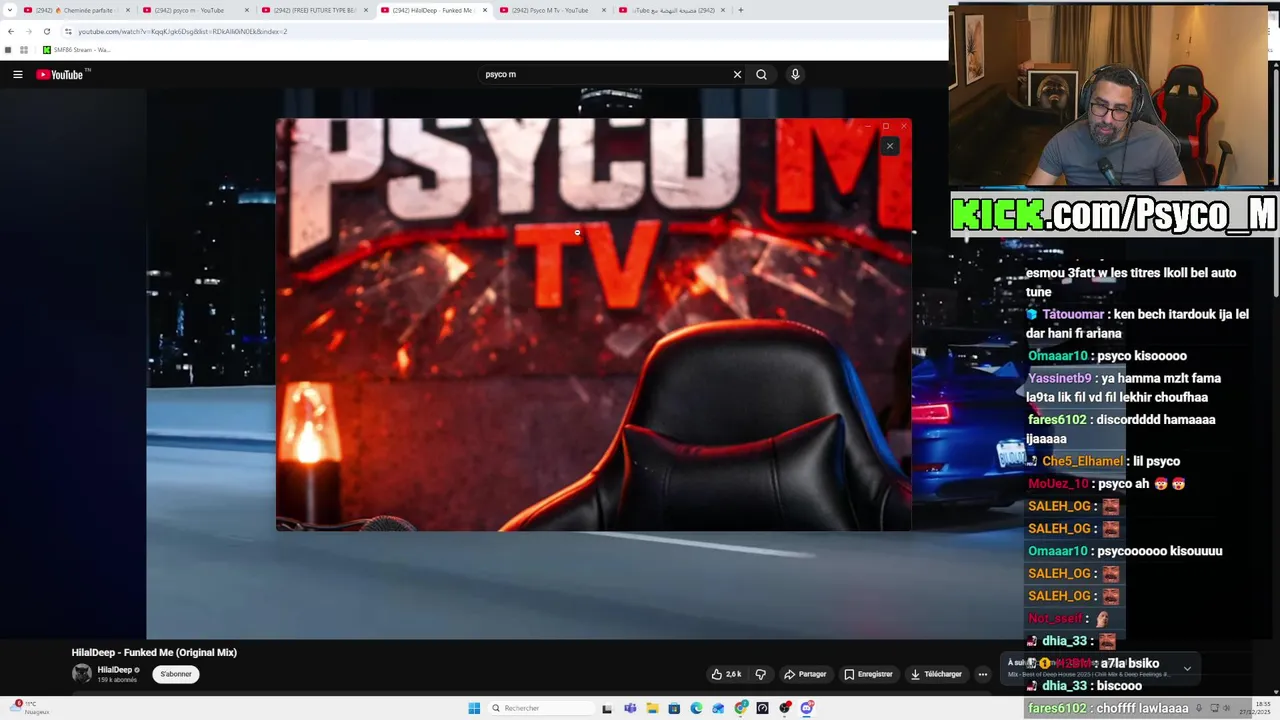This screenshot has height=720, width=1280.
Task: Open the HilalDeep channel avatar
Action: pos(81,674)
